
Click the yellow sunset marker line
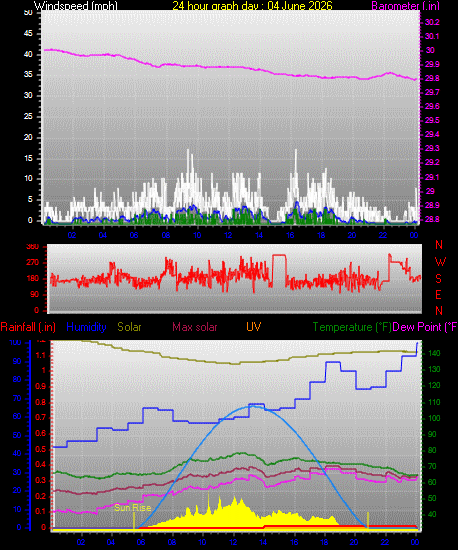point(368,520)
